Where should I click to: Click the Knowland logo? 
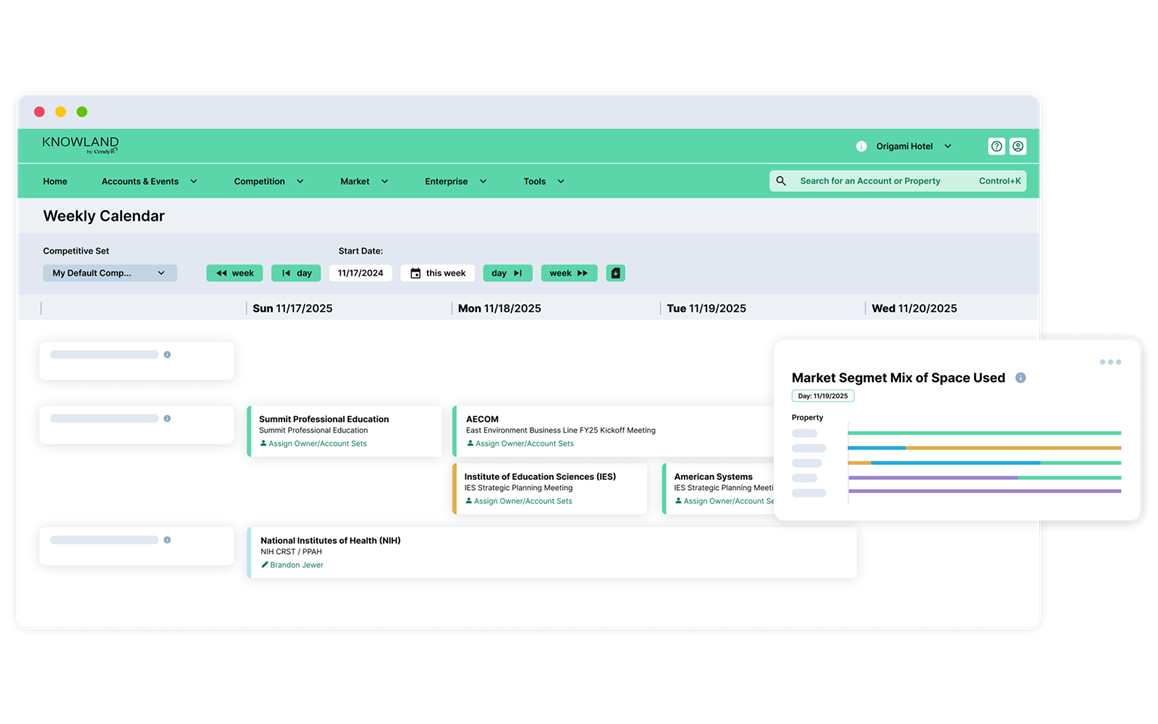coord(80,145)
